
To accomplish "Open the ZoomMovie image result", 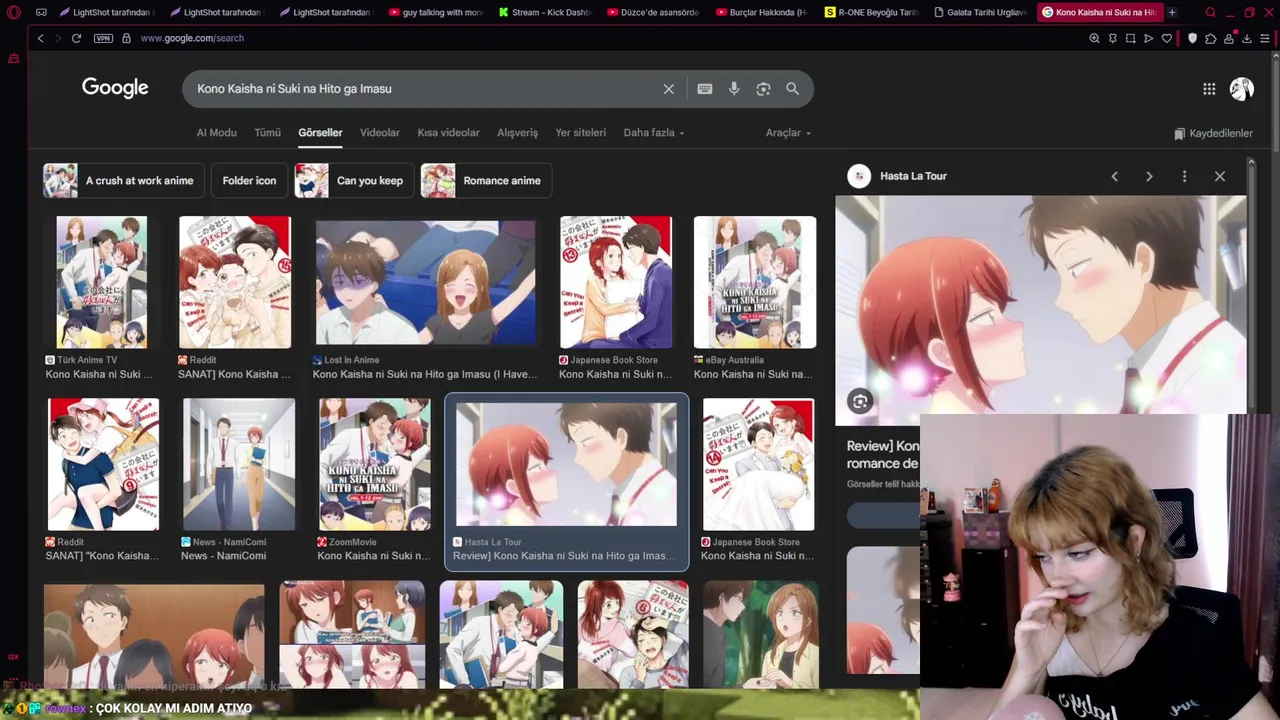I will [374, 464].
